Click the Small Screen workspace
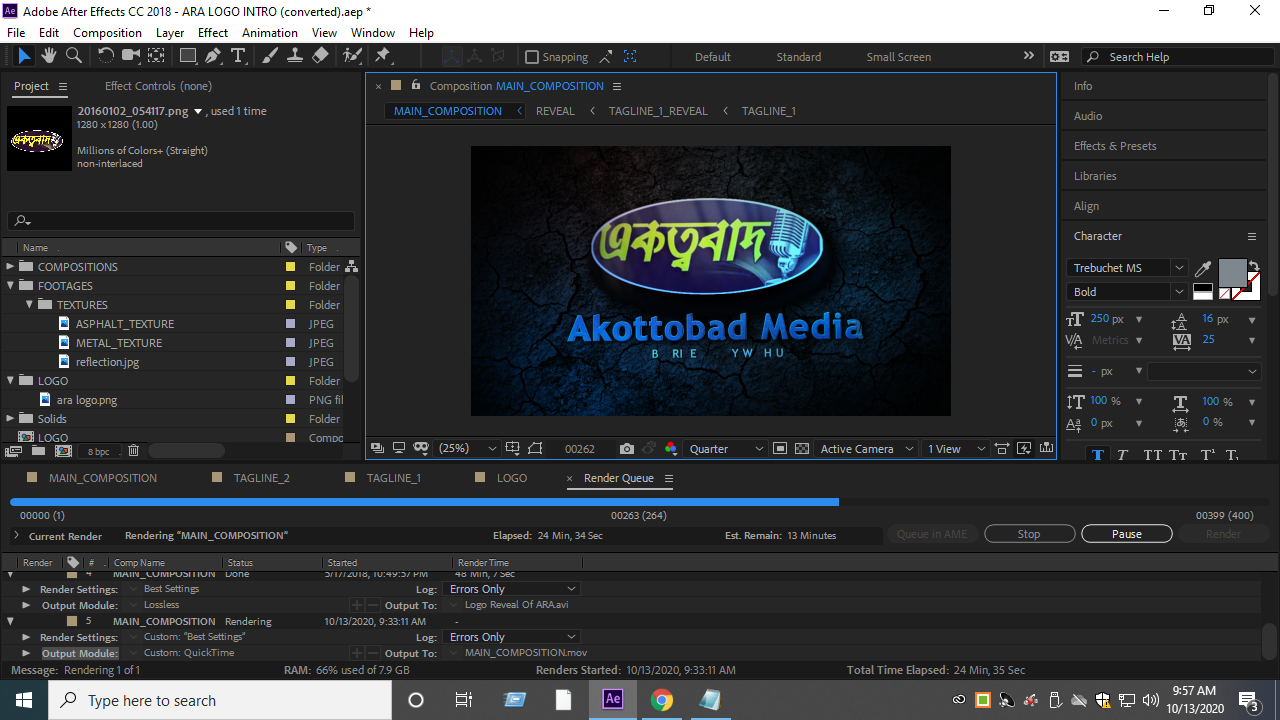 tap(899, 57)
